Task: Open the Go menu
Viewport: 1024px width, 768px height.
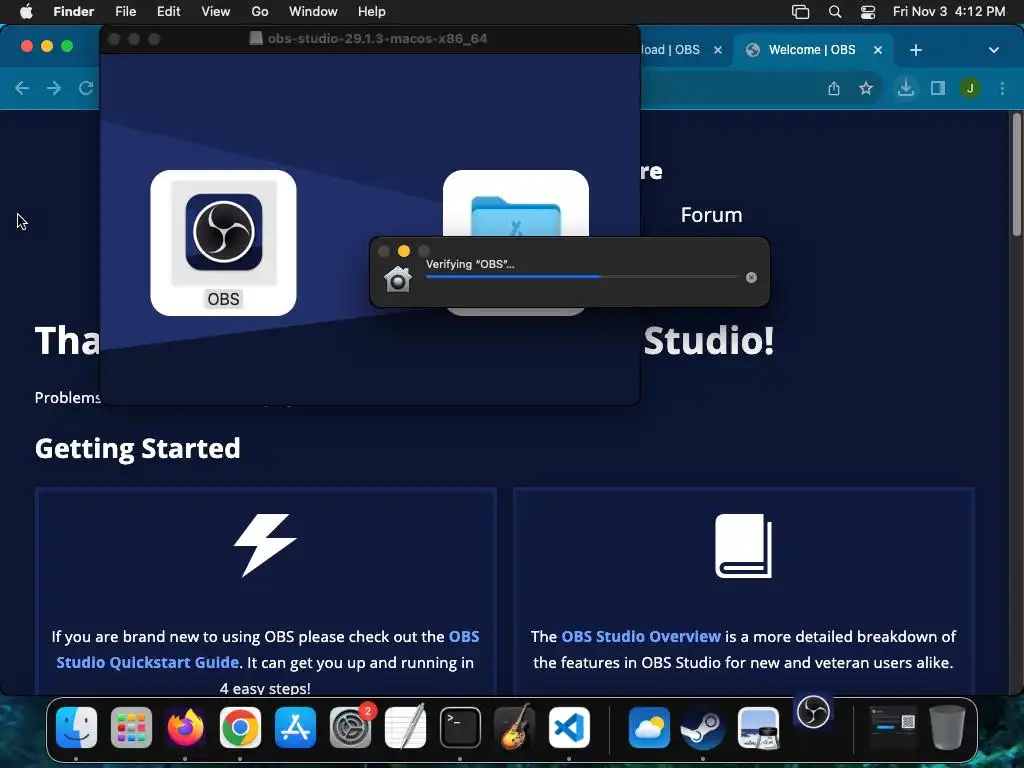Action: [260, 12]
